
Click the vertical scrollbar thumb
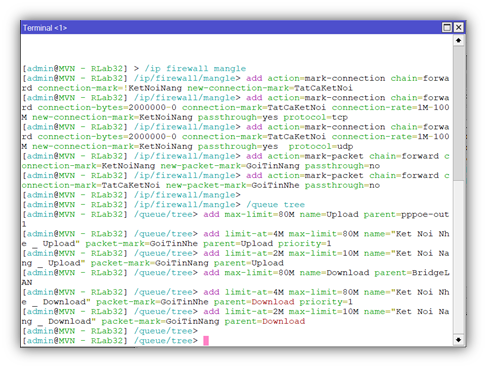(459, 113)
